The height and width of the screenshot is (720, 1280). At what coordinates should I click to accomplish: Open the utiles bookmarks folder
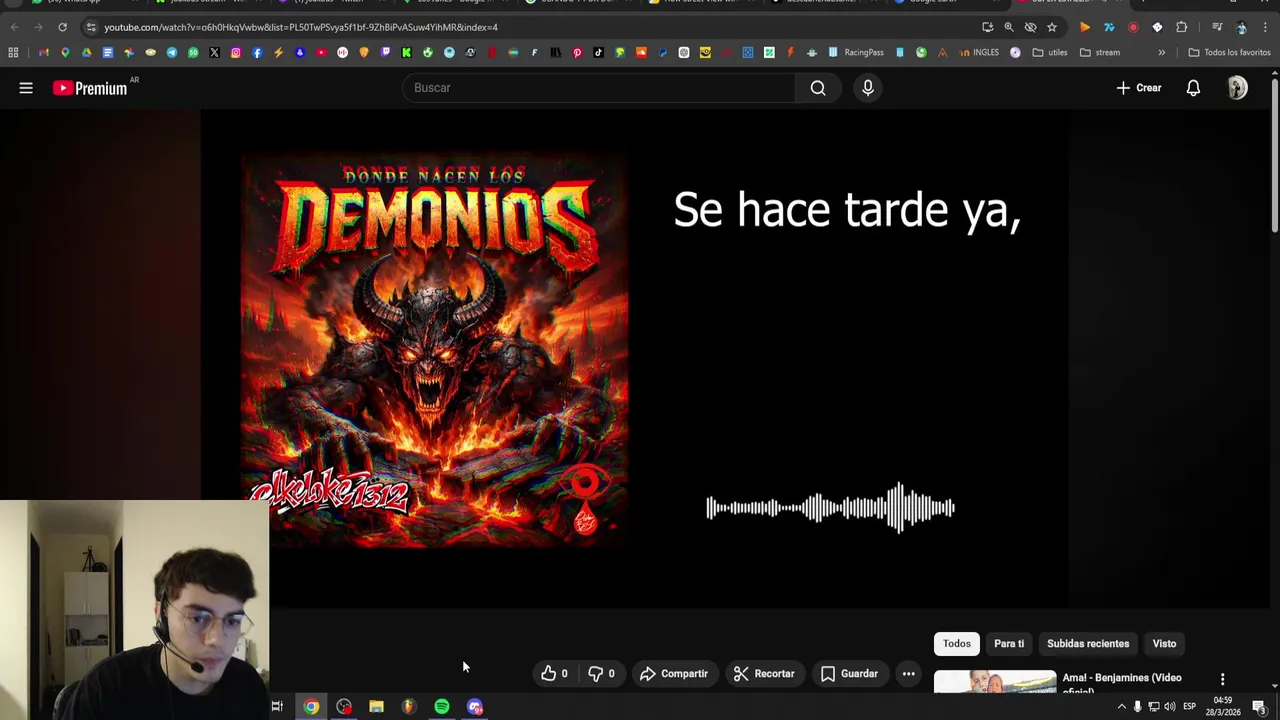[1050, 52]
